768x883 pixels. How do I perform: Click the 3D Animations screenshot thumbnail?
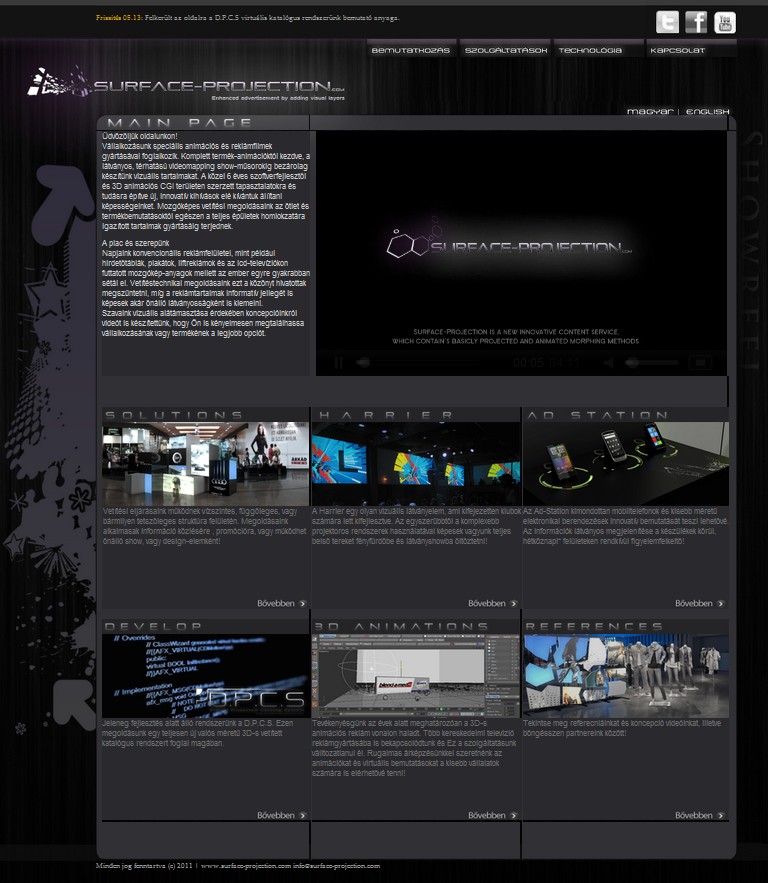pos(416,675)
